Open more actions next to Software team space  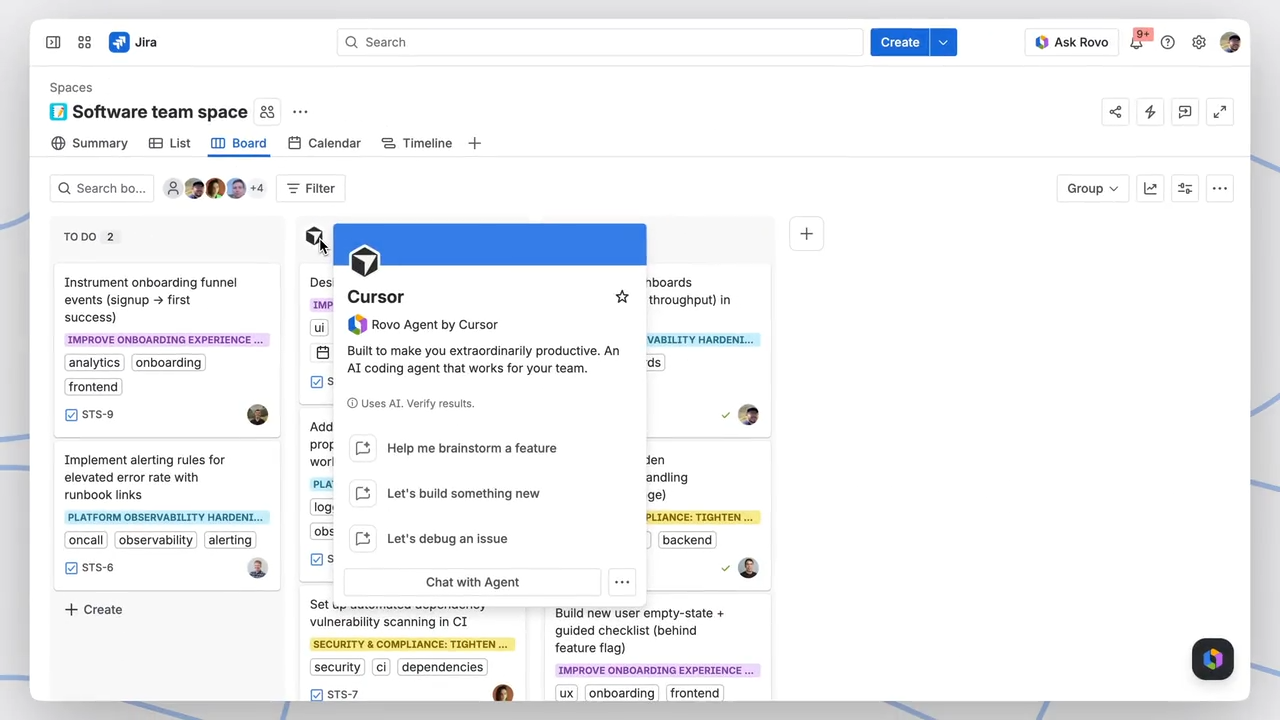pos(300,112)
